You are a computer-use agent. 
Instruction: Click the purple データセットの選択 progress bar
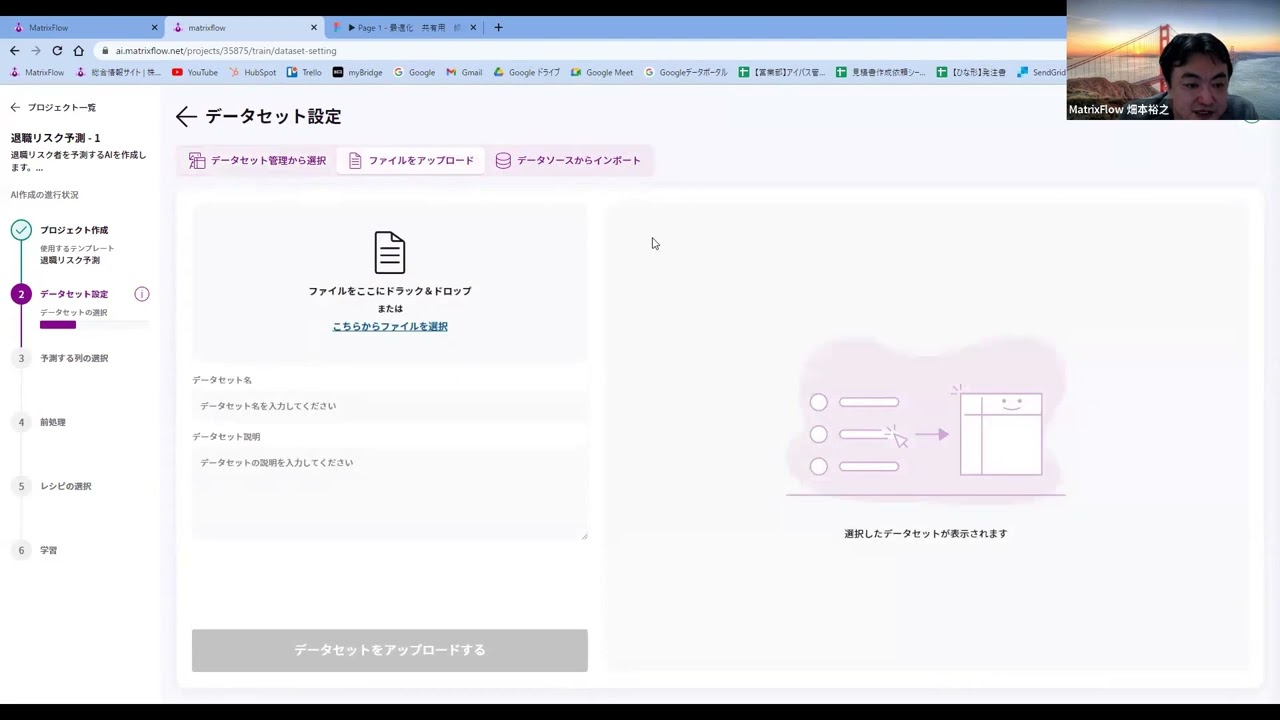pos(58,325)
